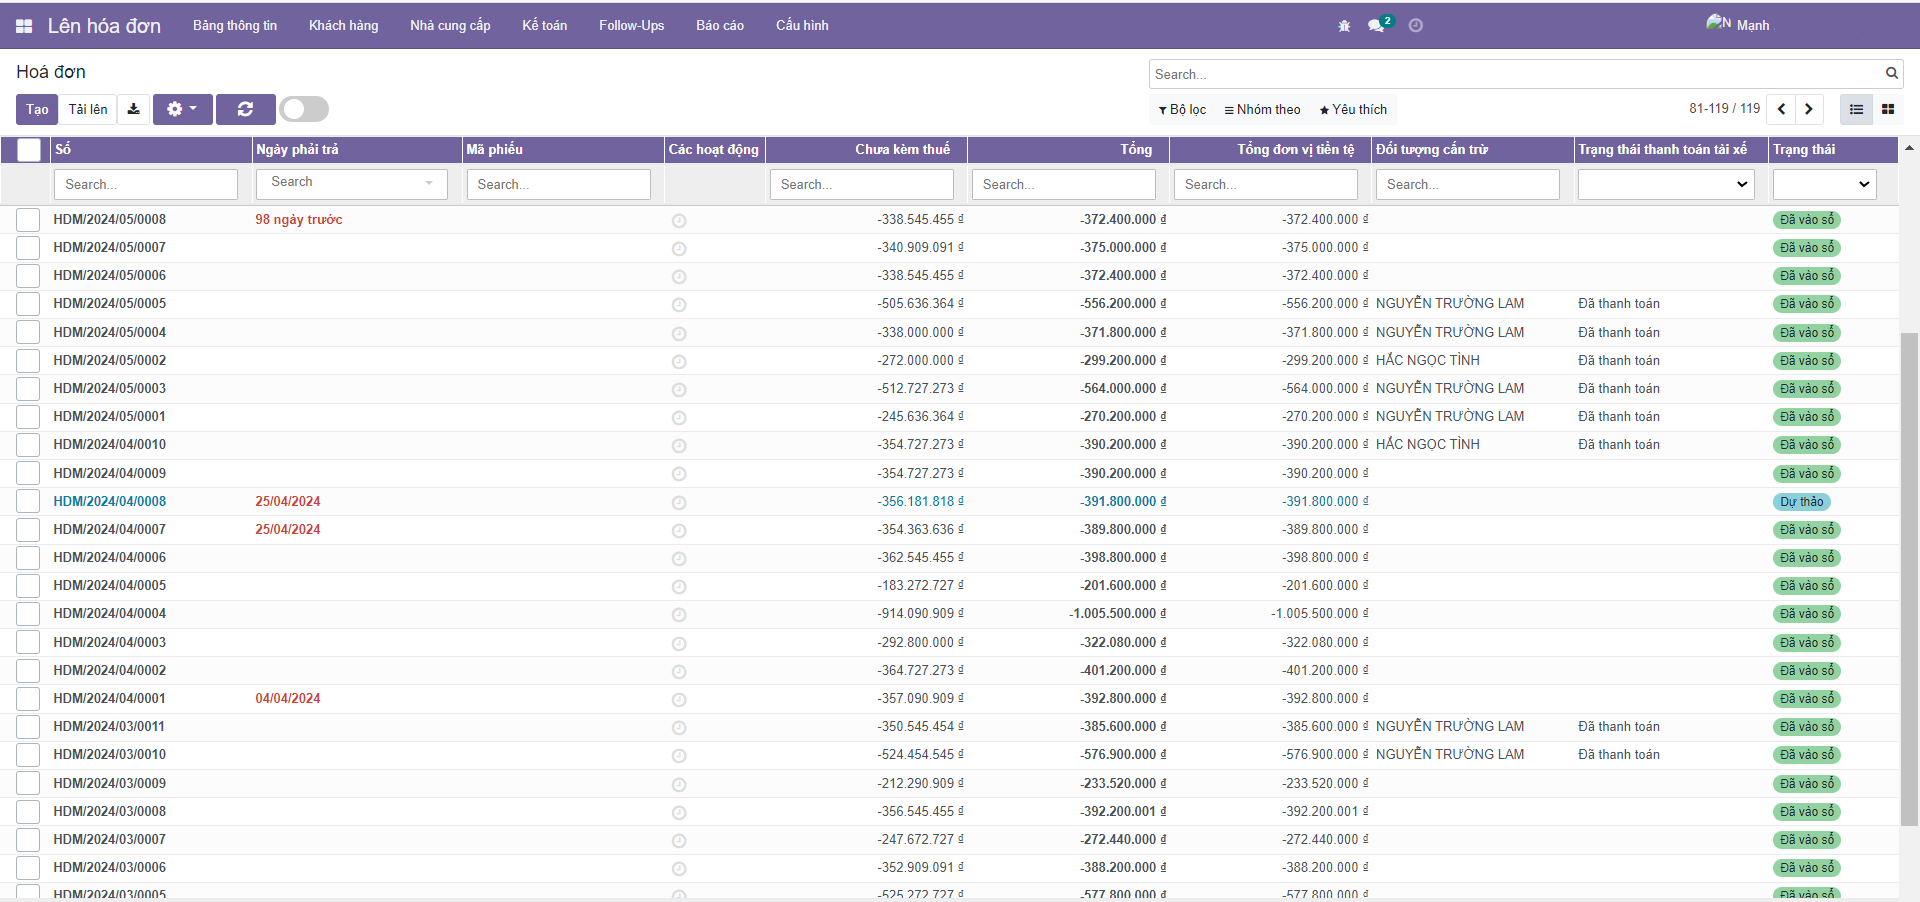The image size is (1920, 902).
Task: Click activity clock for HDM/2024/05/0008
Action: coord(679,220)
